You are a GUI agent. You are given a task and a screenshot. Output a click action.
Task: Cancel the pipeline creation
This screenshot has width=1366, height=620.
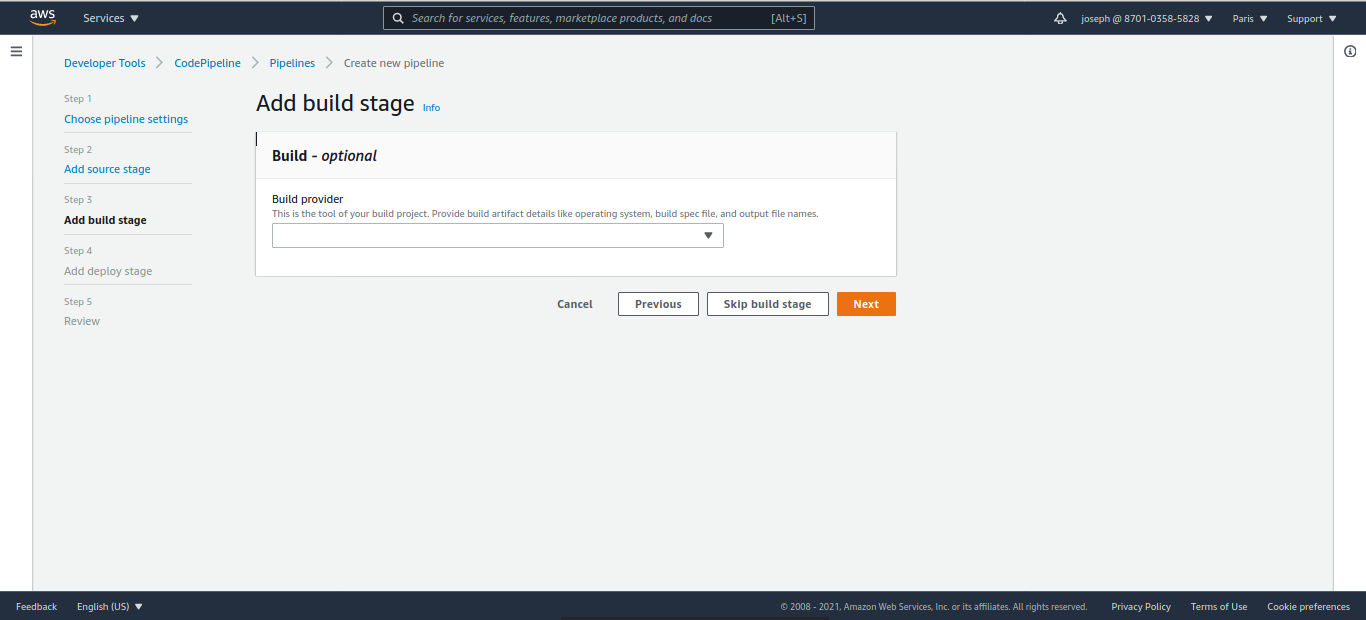pos(575,304)
